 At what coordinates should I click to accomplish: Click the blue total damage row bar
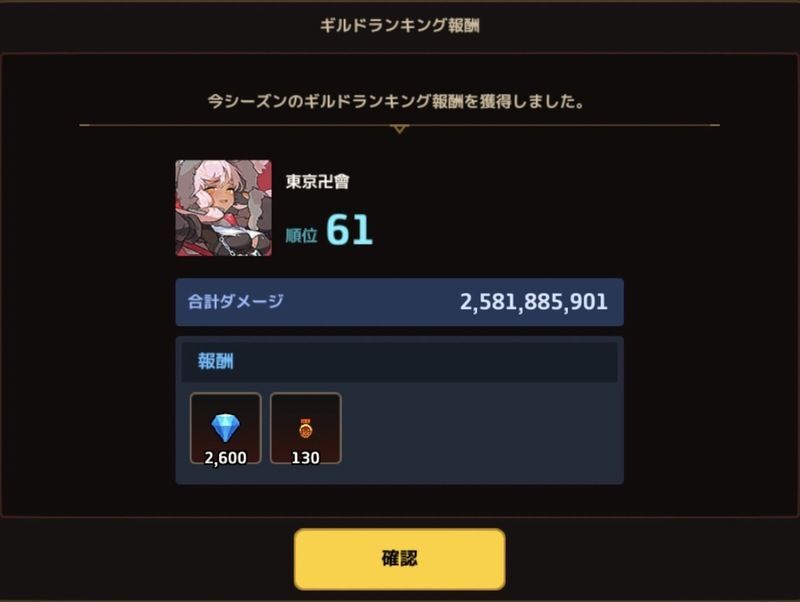pyautogui.click(x=399, y=302)
